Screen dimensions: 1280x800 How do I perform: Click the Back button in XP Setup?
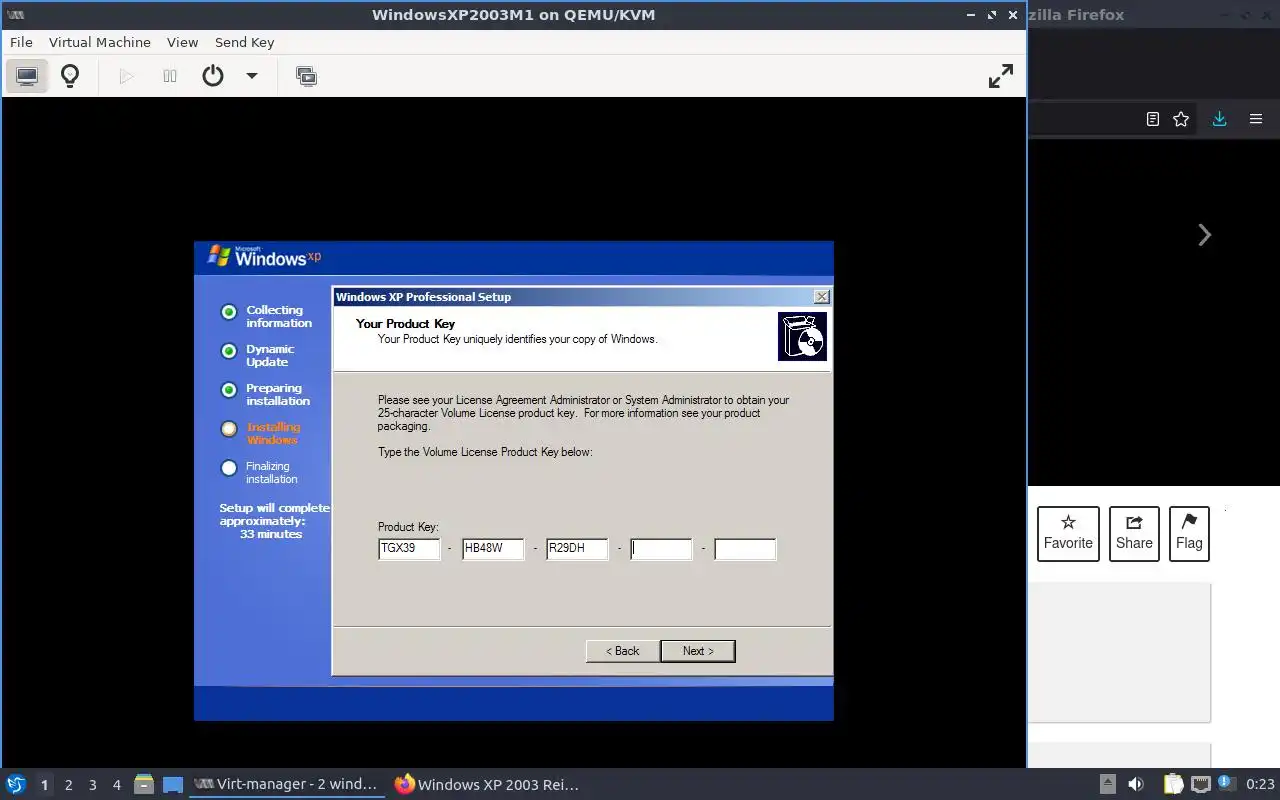622,651
